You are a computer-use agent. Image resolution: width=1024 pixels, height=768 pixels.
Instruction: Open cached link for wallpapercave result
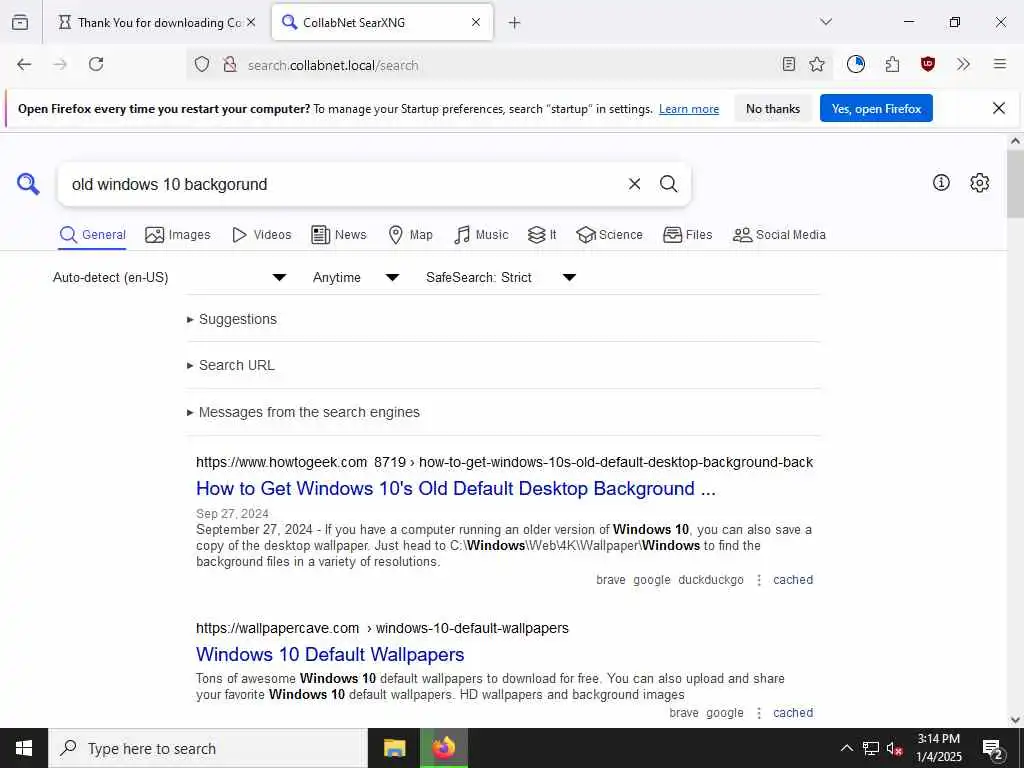coord(793,713)
